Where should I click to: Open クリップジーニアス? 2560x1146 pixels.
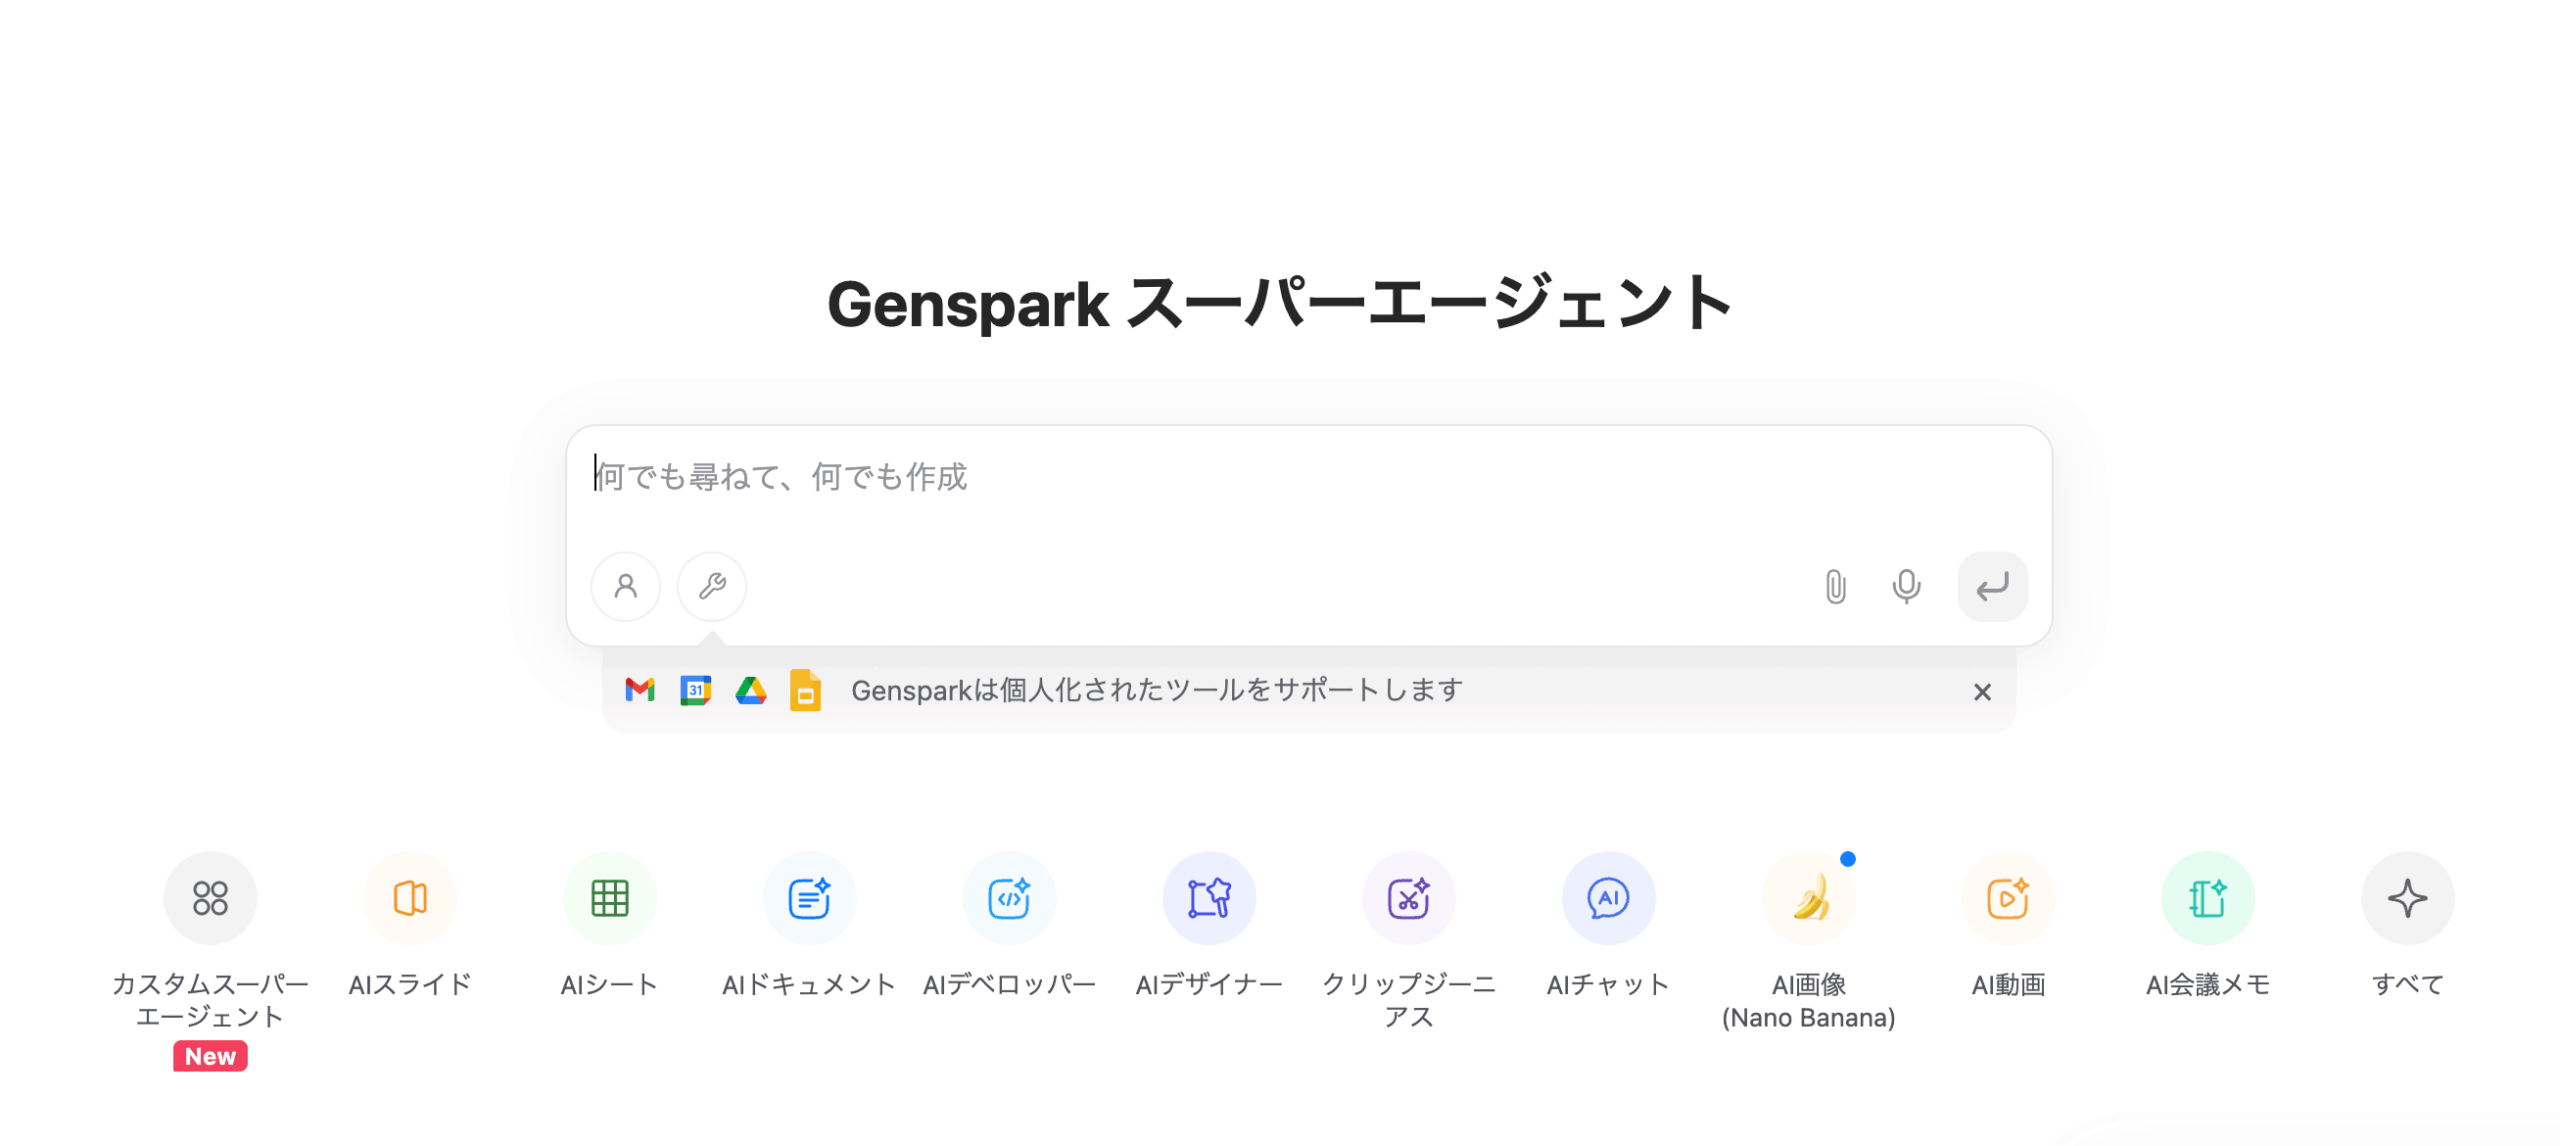pyautogui.click(x=1409, y=898)
